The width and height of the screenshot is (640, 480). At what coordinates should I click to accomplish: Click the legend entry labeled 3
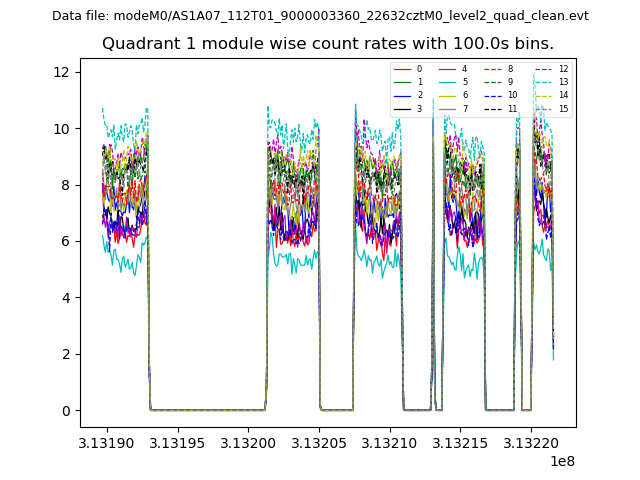(419, 108)
